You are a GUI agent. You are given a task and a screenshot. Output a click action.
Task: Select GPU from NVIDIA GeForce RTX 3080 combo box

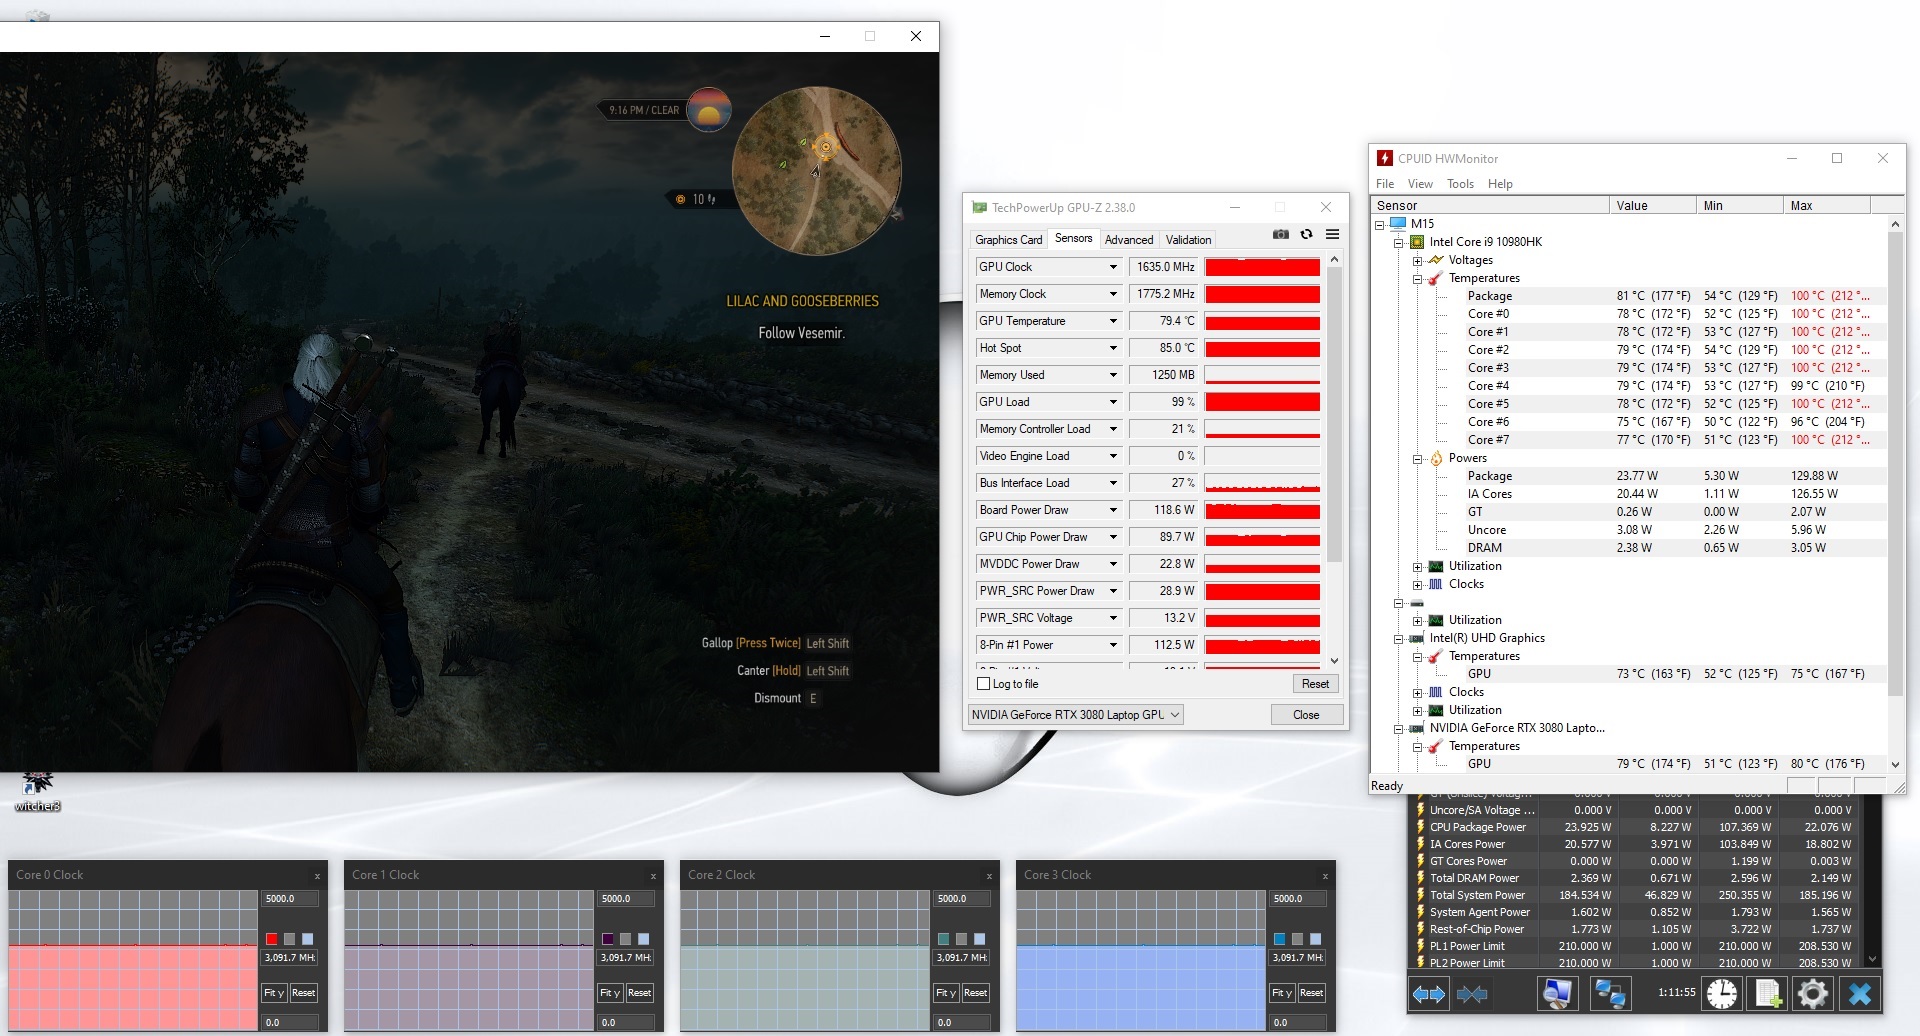1076,715
